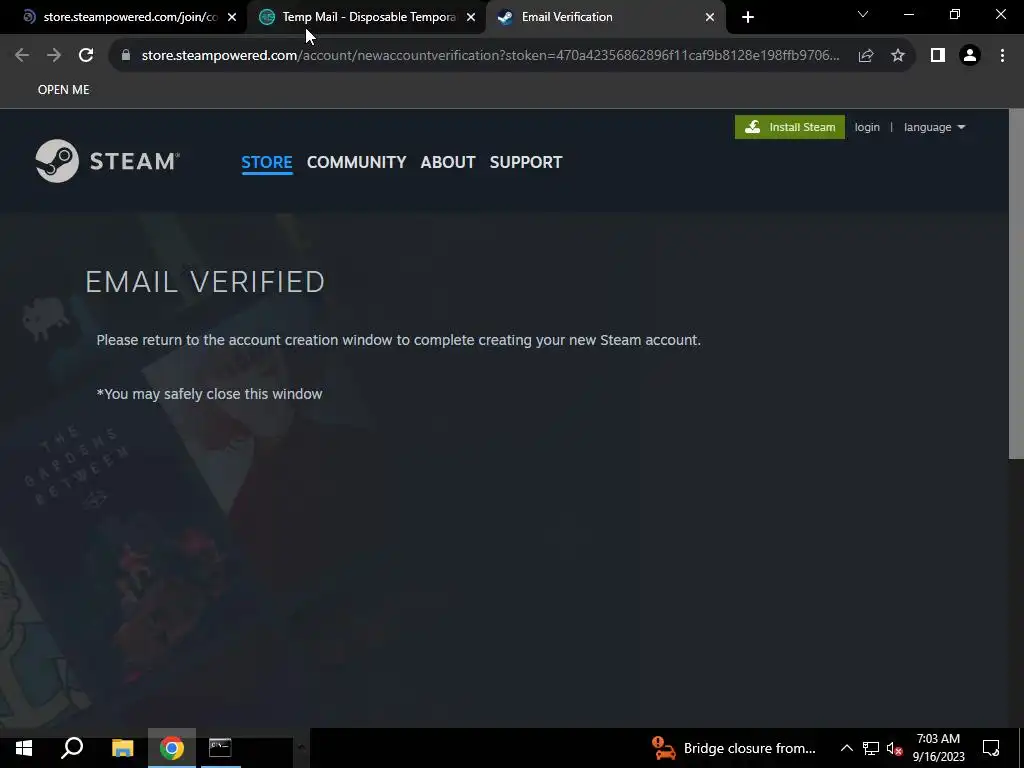Open Chrome's three-dot menu
The height and width of the screenshot is (768, 1024).
point(1002,56)
